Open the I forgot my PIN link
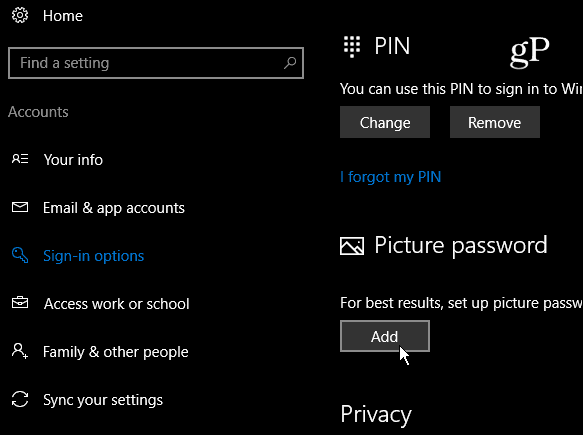Screen dimensions: 583x435 pyautogui.click(x=390, y=177)
